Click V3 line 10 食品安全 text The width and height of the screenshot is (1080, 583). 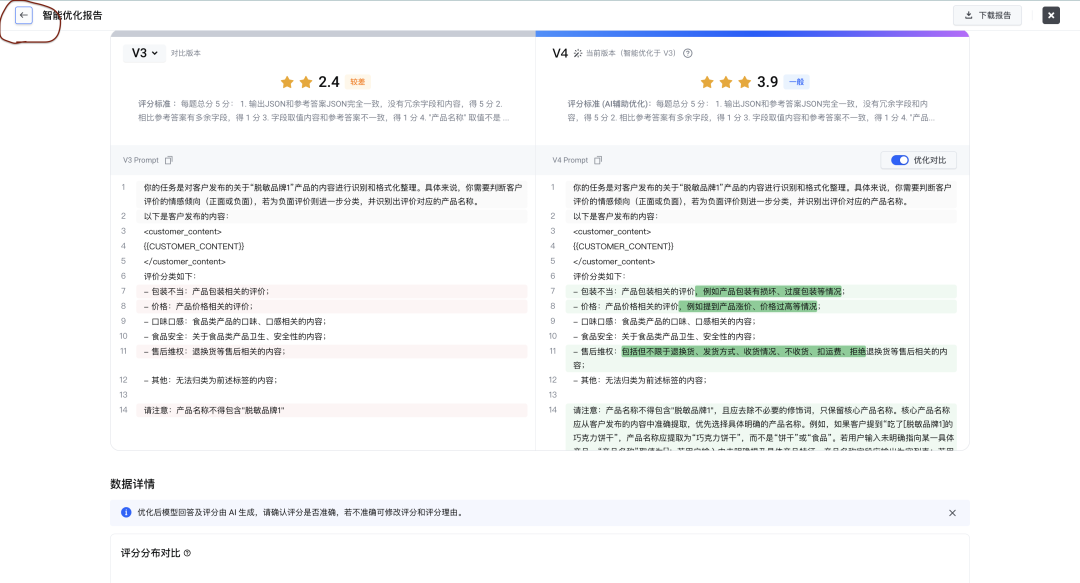coord(235,336)
